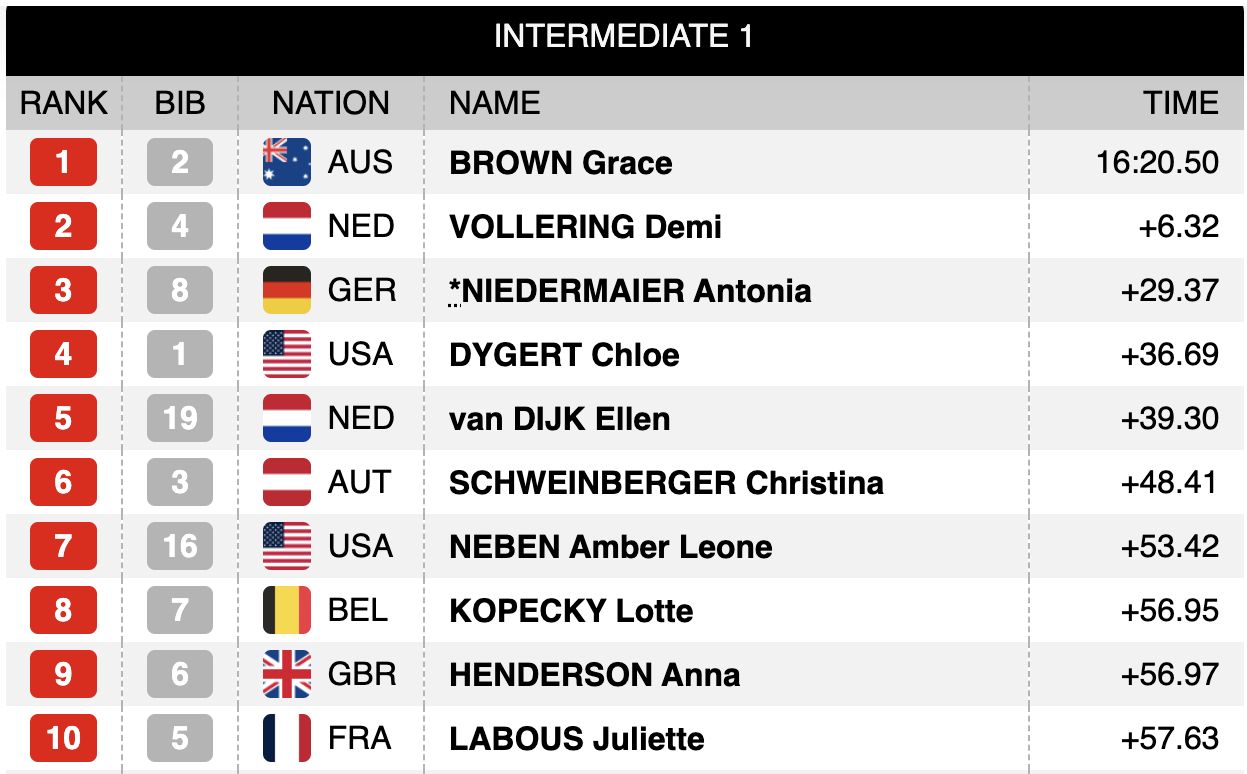Click the red rank 1 badge

tap(63, 162)
